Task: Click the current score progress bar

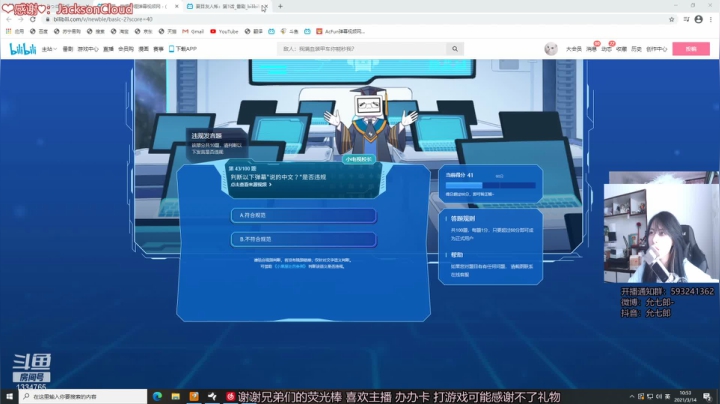Action: pos(490,185)
